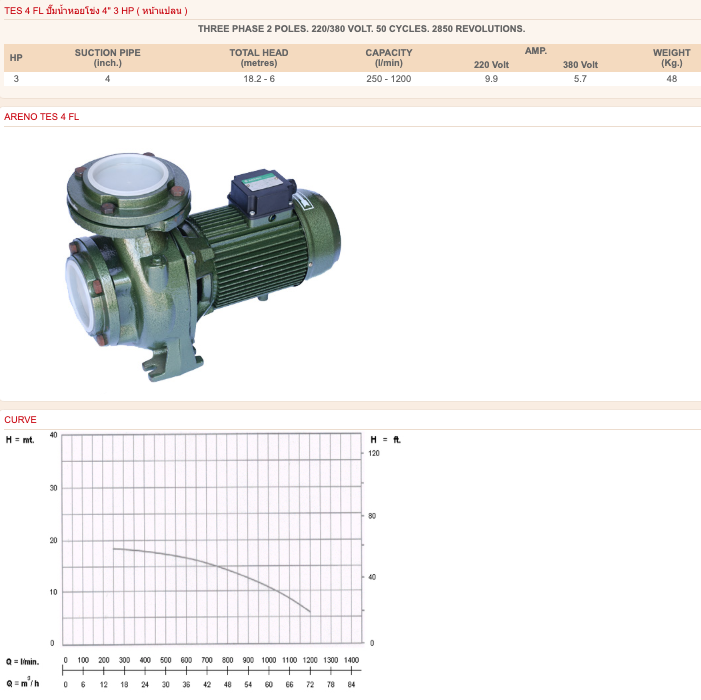Click the TES 4 FL product title
The width and height of the screenshot is (701, 700).
(x=96, y=11)
